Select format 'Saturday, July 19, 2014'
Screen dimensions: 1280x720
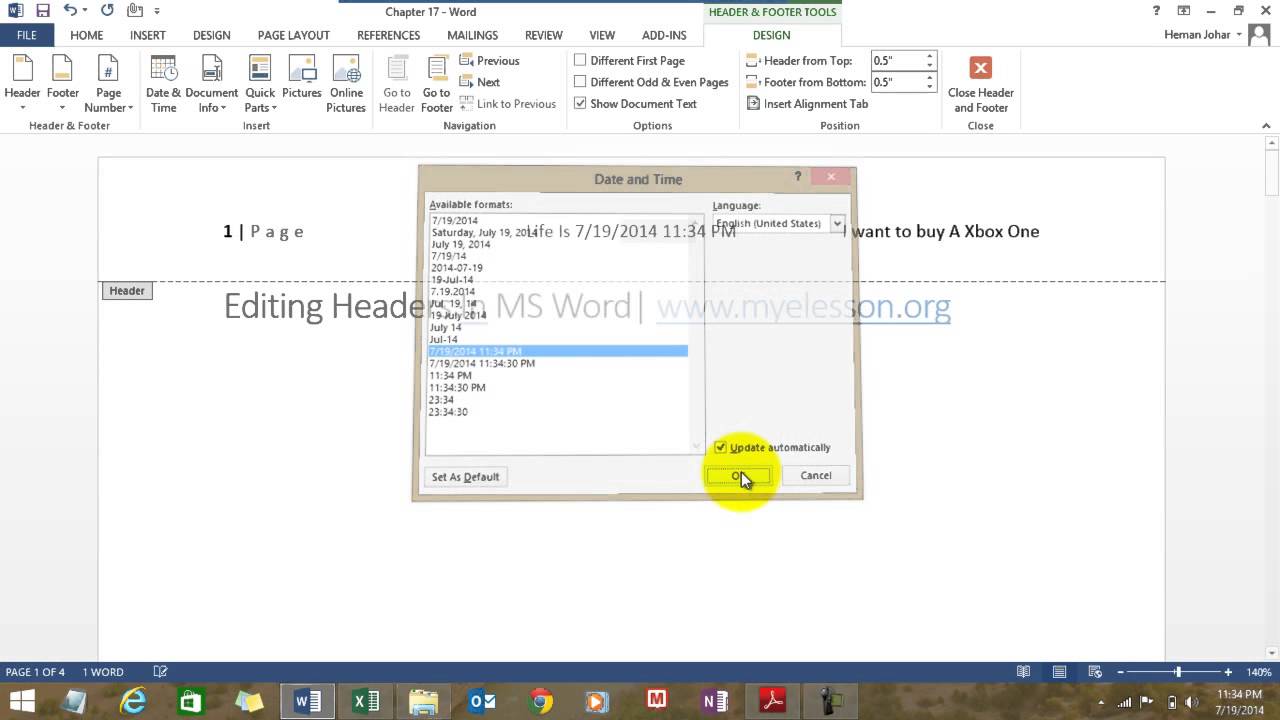485,232
